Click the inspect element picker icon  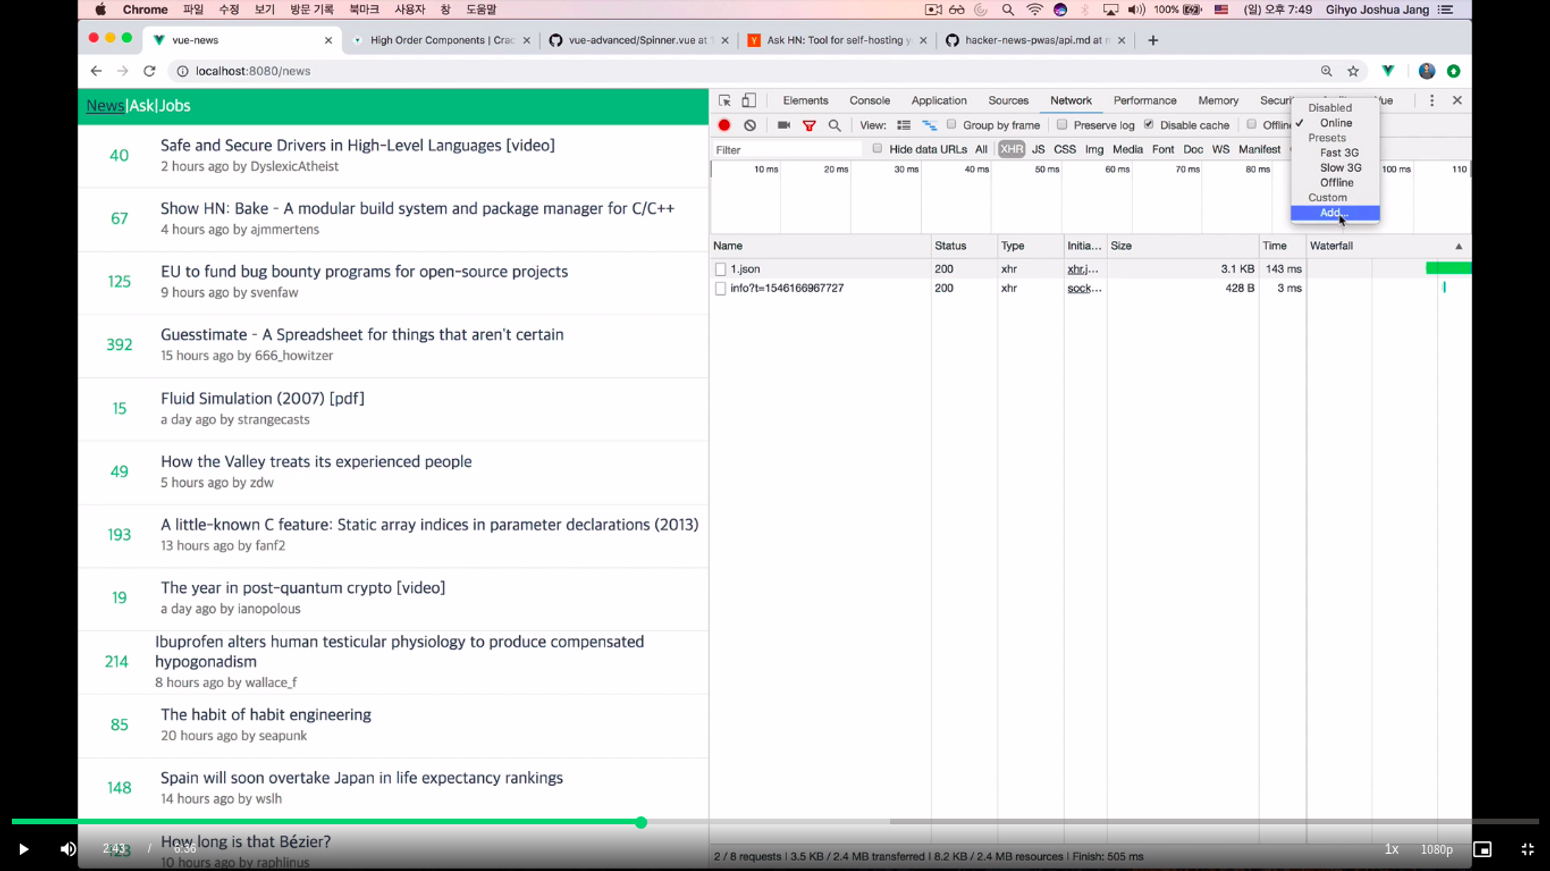tap(725, 101)
